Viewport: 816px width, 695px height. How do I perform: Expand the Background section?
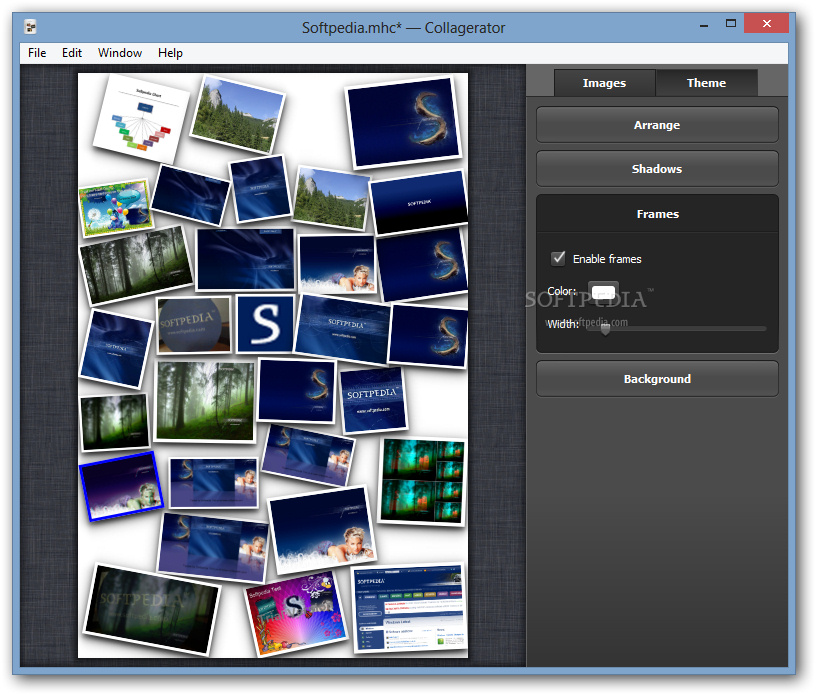(x=657, y=379)
